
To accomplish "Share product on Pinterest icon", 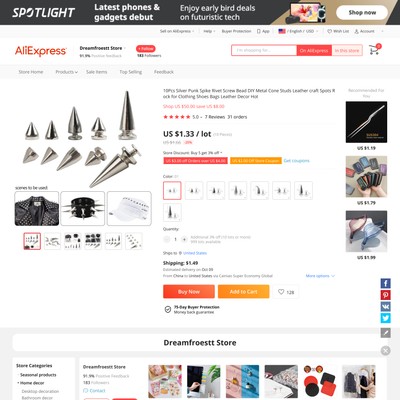I will point(386,295).
